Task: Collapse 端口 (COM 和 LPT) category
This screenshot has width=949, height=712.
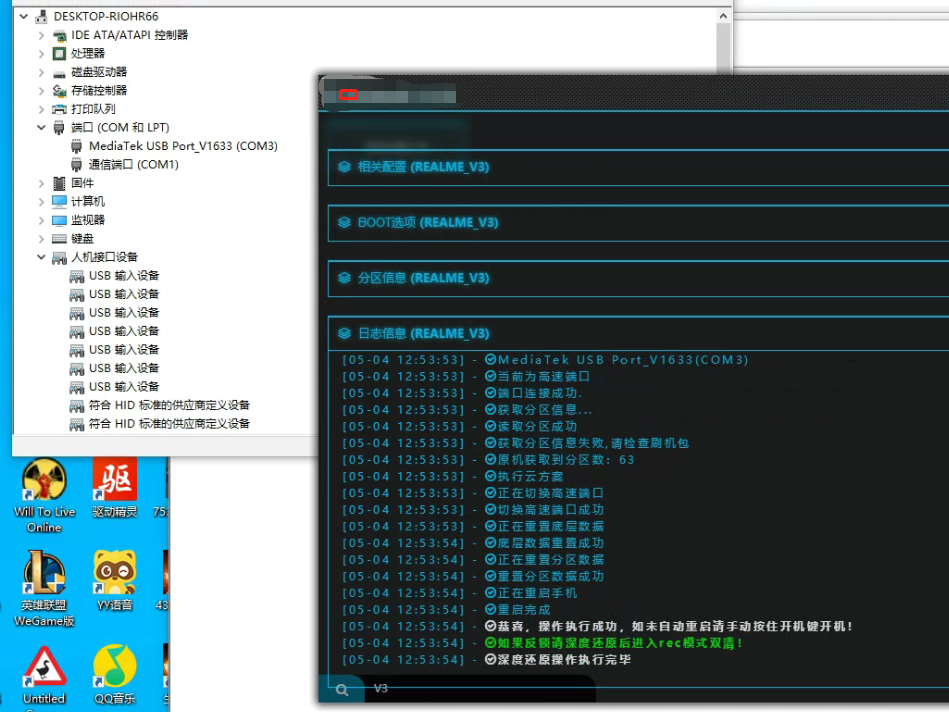Action: [41, 128]
